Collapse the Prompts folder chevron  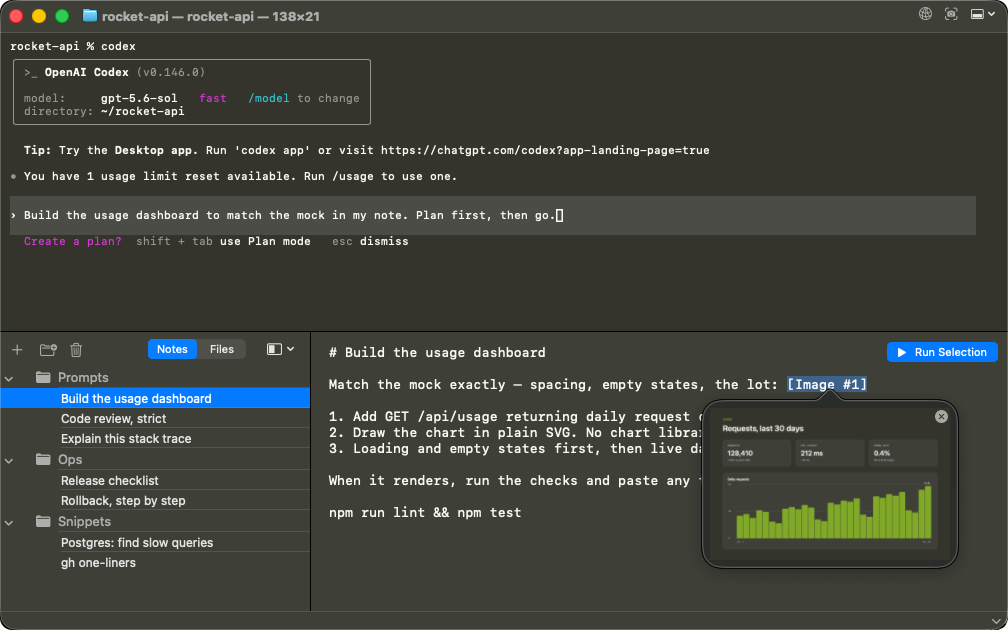click(9, 378)
